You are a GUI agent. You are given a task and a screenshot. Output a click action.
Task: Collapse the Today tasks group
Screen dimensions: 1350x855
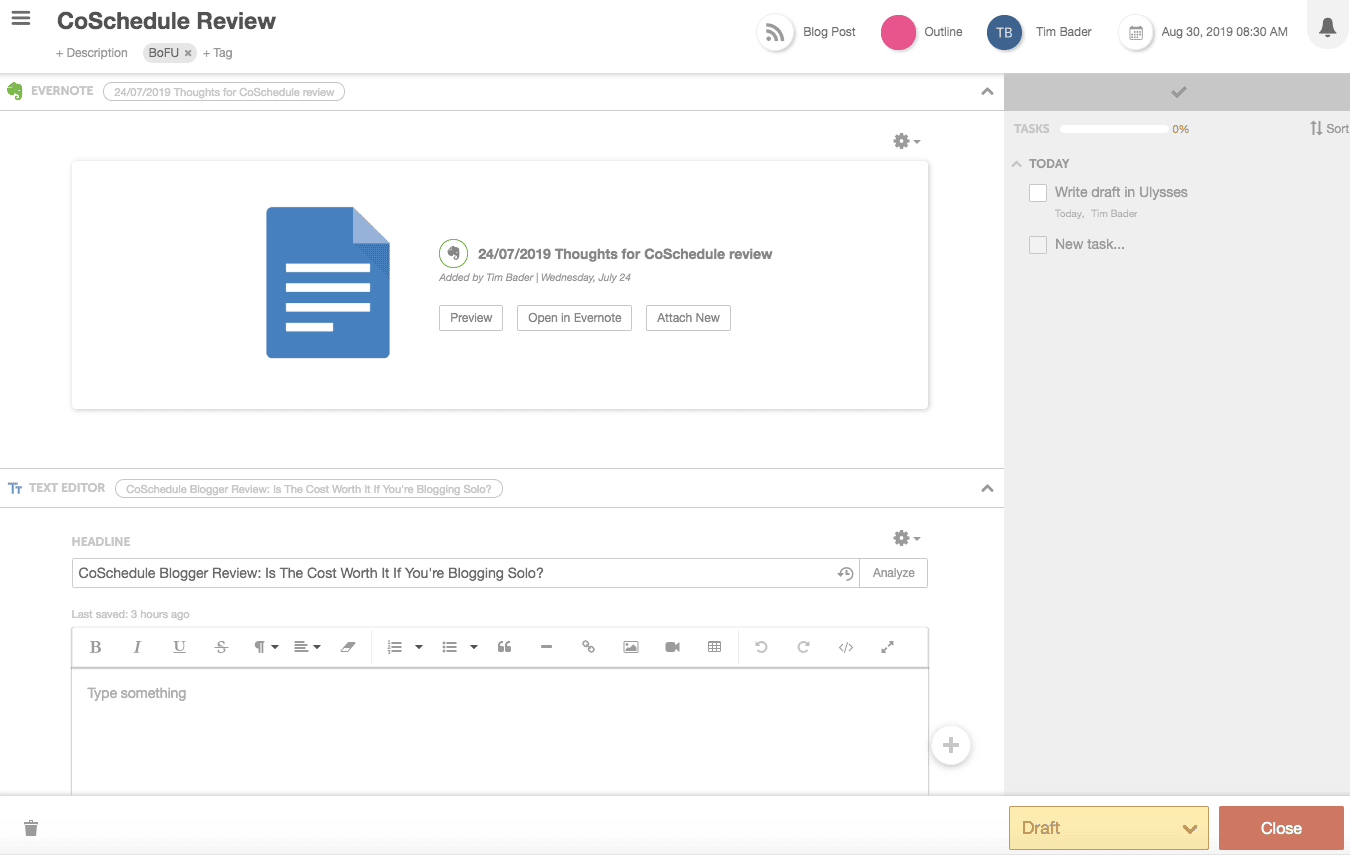pyautogui.click(x=1015, y=163)
